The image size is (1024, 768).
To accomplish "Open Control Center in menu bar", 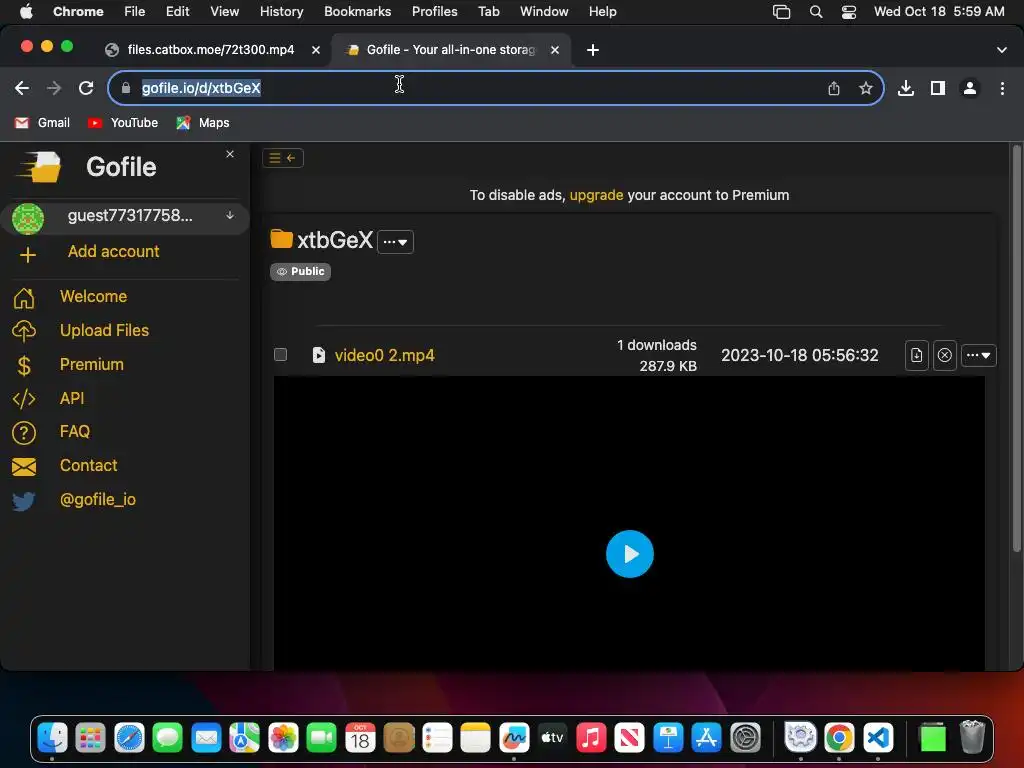I will (848, 12).
